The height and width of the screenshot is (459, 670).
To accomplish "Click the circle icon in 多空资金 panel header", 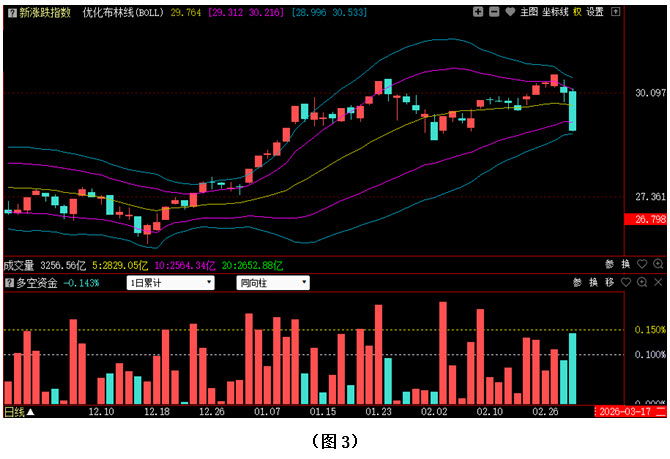I will (641, 283).
